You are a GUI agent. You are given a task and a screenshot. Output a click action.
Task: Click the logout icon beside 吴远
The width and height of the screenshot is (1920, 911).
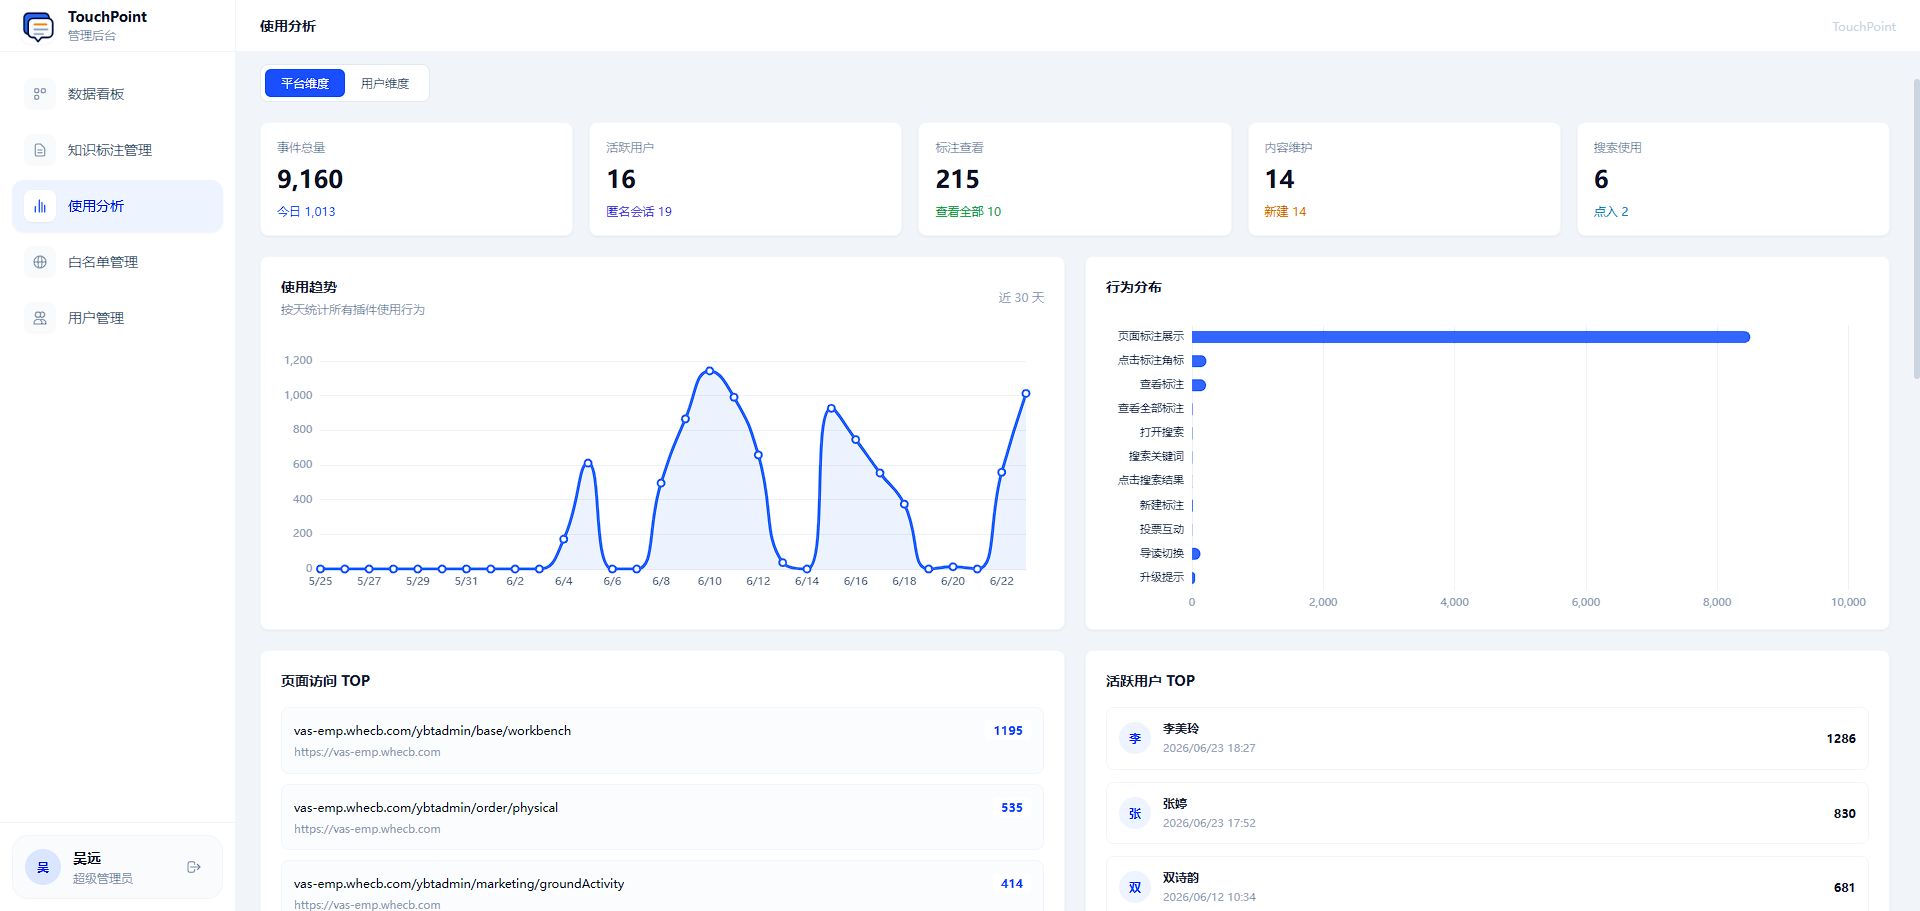coord(194,867)
